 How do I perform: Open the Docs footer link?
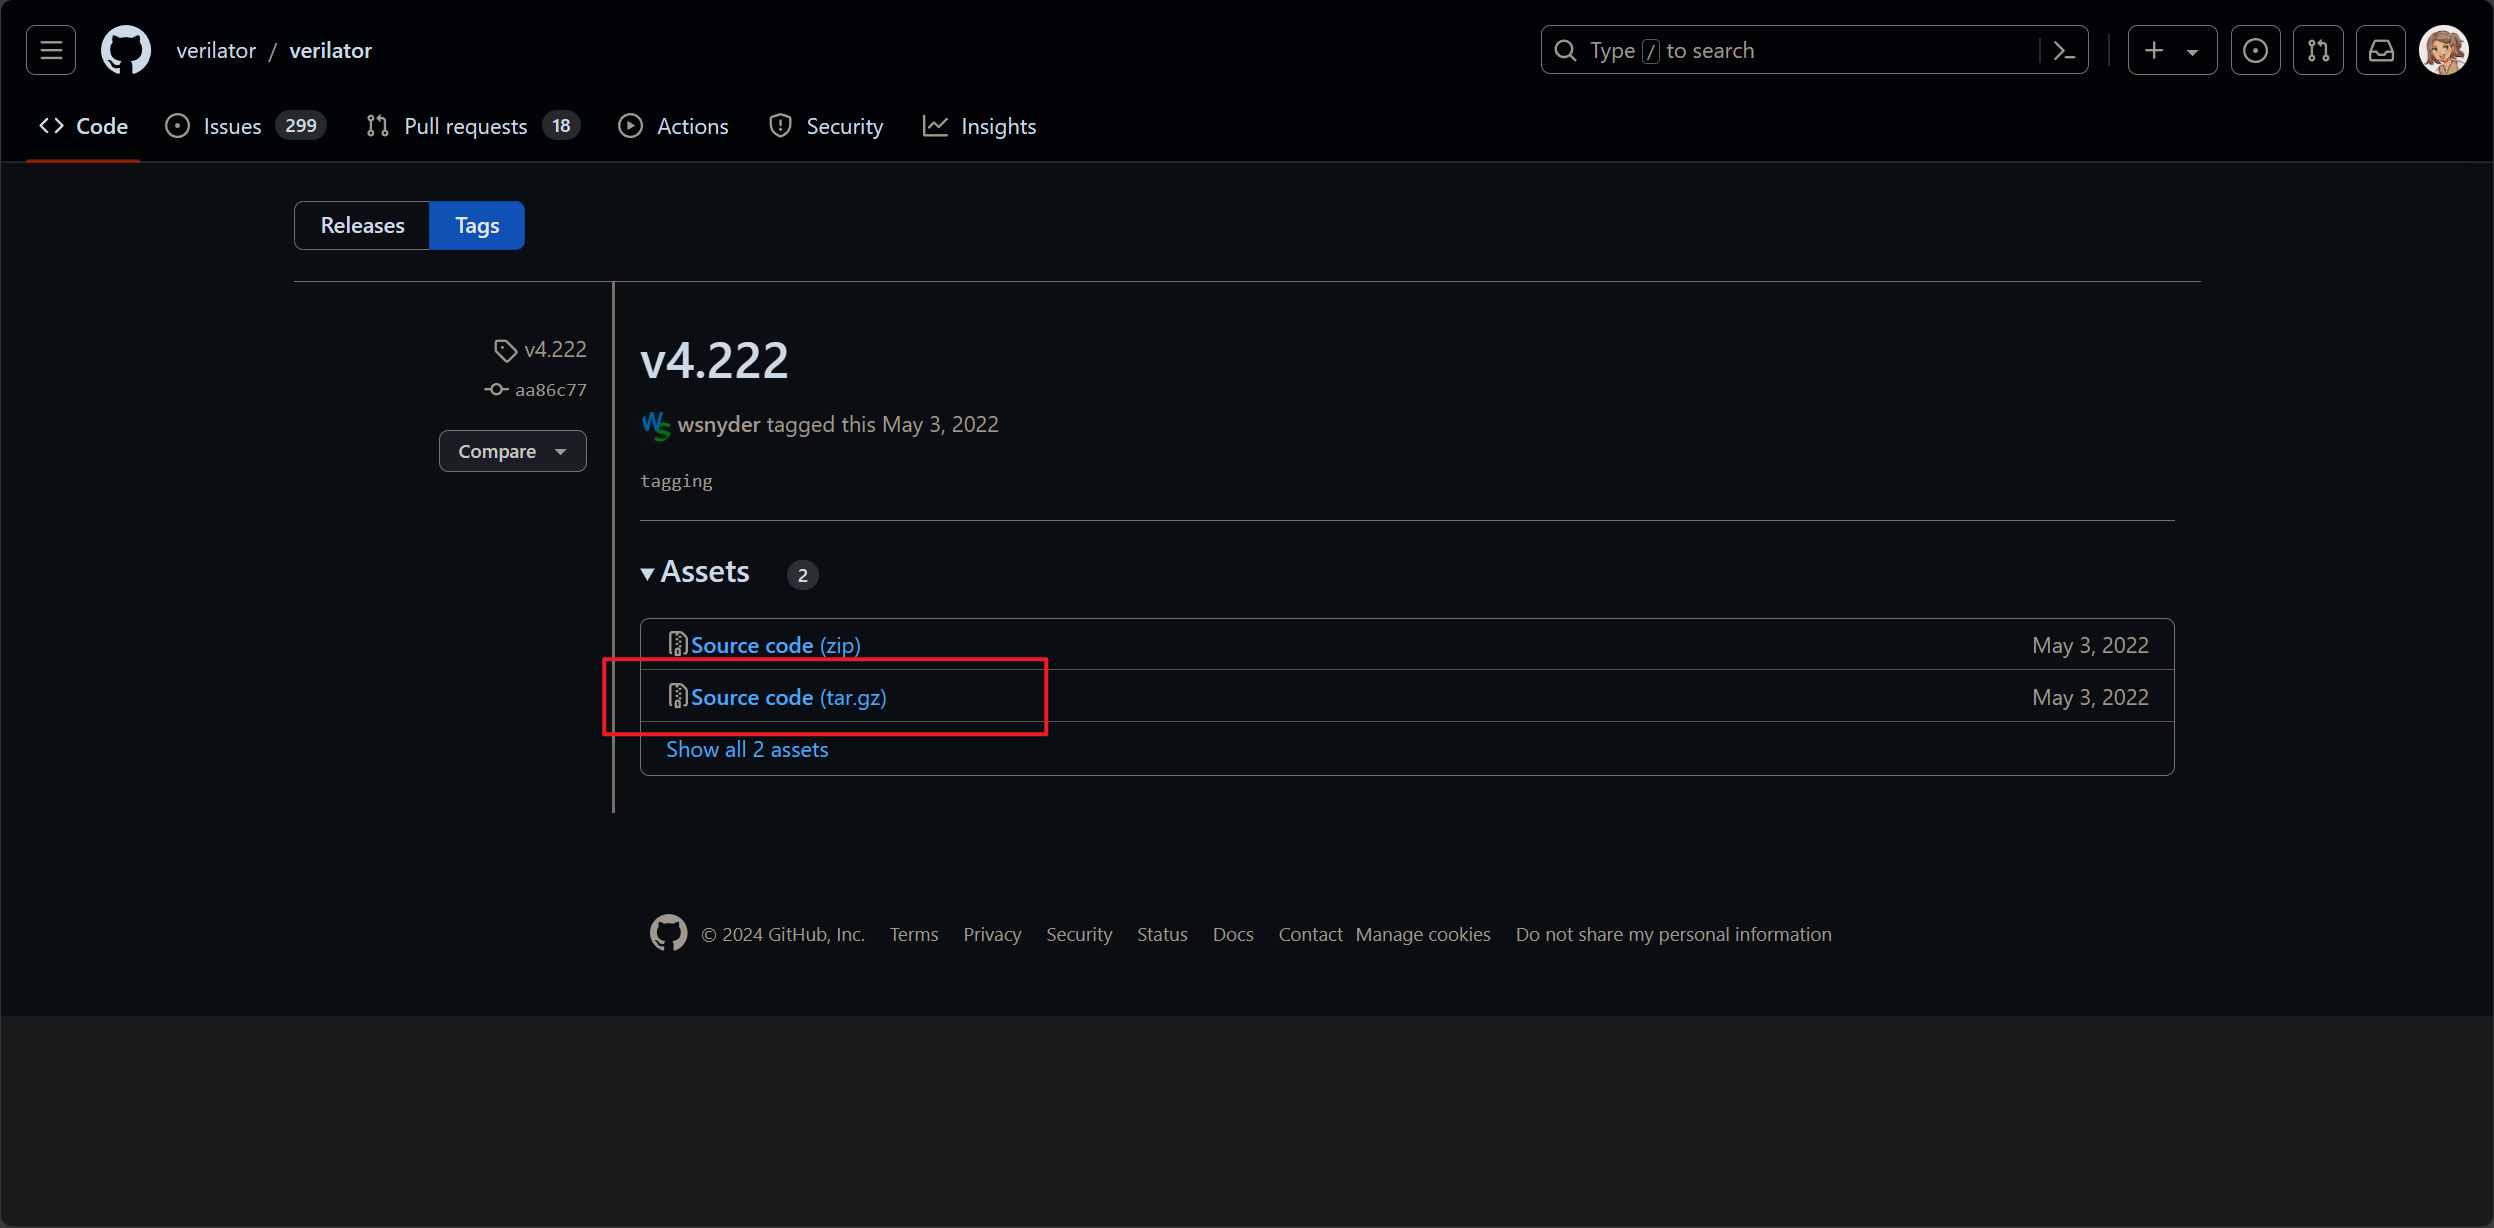coord(1233,934)
